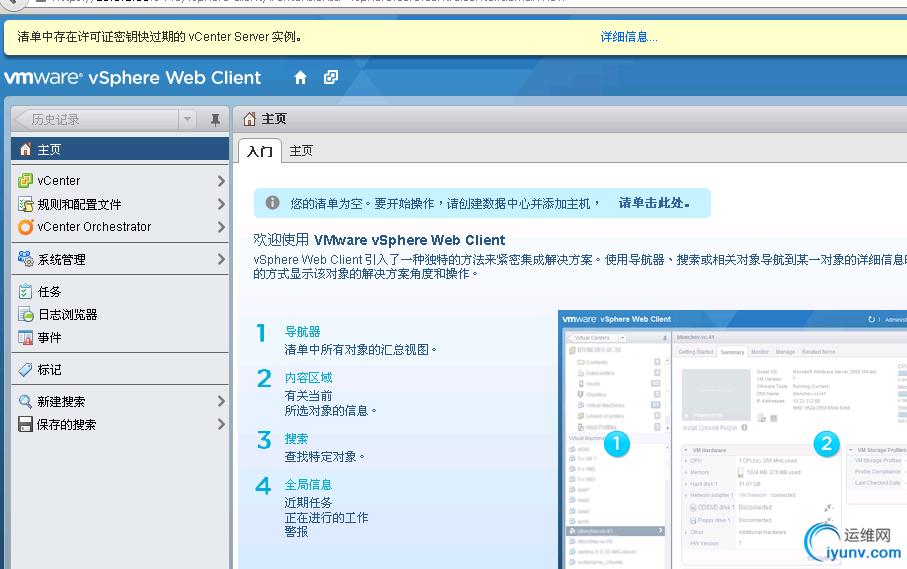The image size is (907, 569).
Task: Expand the 新建搜索 chevron
Action: [221, 401]
